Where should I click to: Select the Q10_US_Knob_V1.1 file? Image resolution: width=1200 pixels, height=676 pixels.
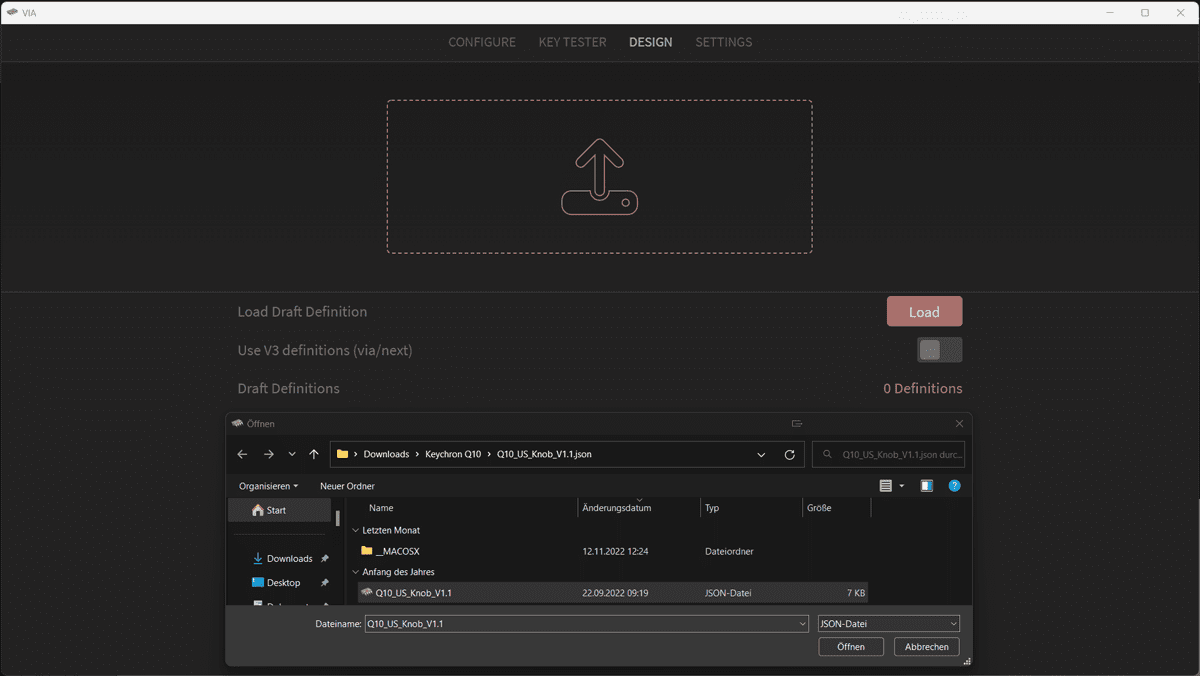[x=612, y=593]
